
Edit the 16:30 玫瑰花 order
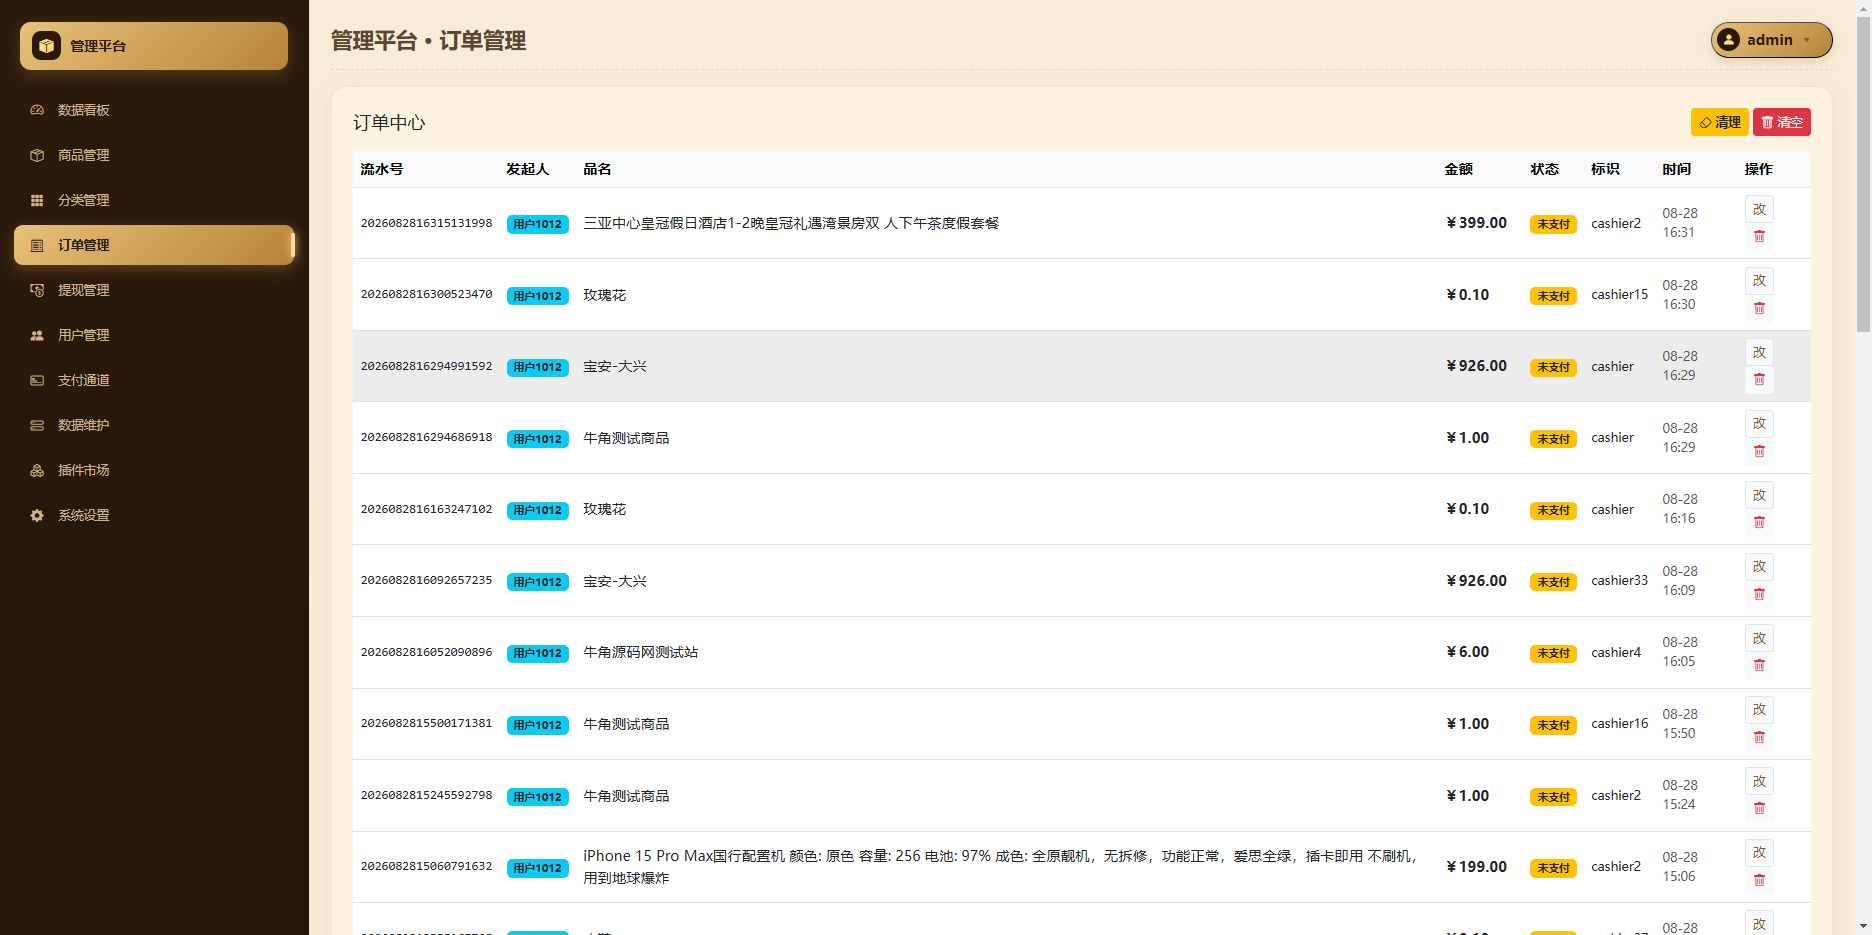(x=1759, y=280)
